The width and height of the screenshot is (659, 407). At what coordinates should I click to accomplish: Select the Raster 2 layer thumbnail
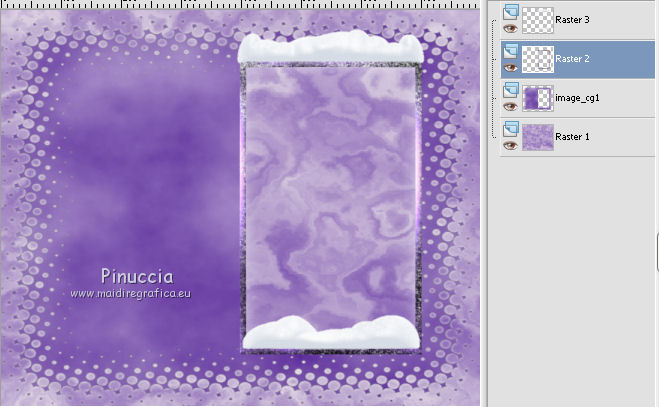click(538, 59)
